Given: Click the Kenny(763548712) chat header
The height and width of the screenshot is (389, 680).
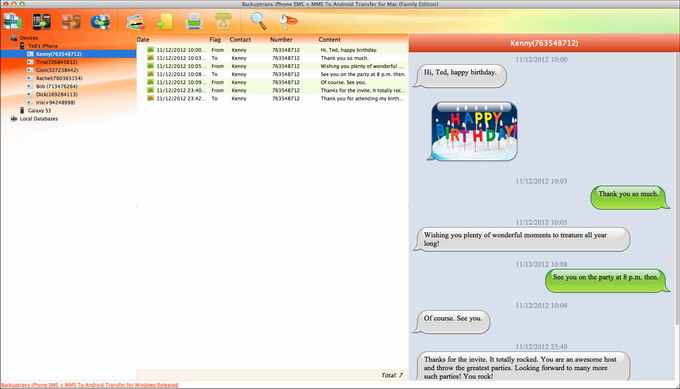Looking at the screenshot, I should (x=544, y=43).
